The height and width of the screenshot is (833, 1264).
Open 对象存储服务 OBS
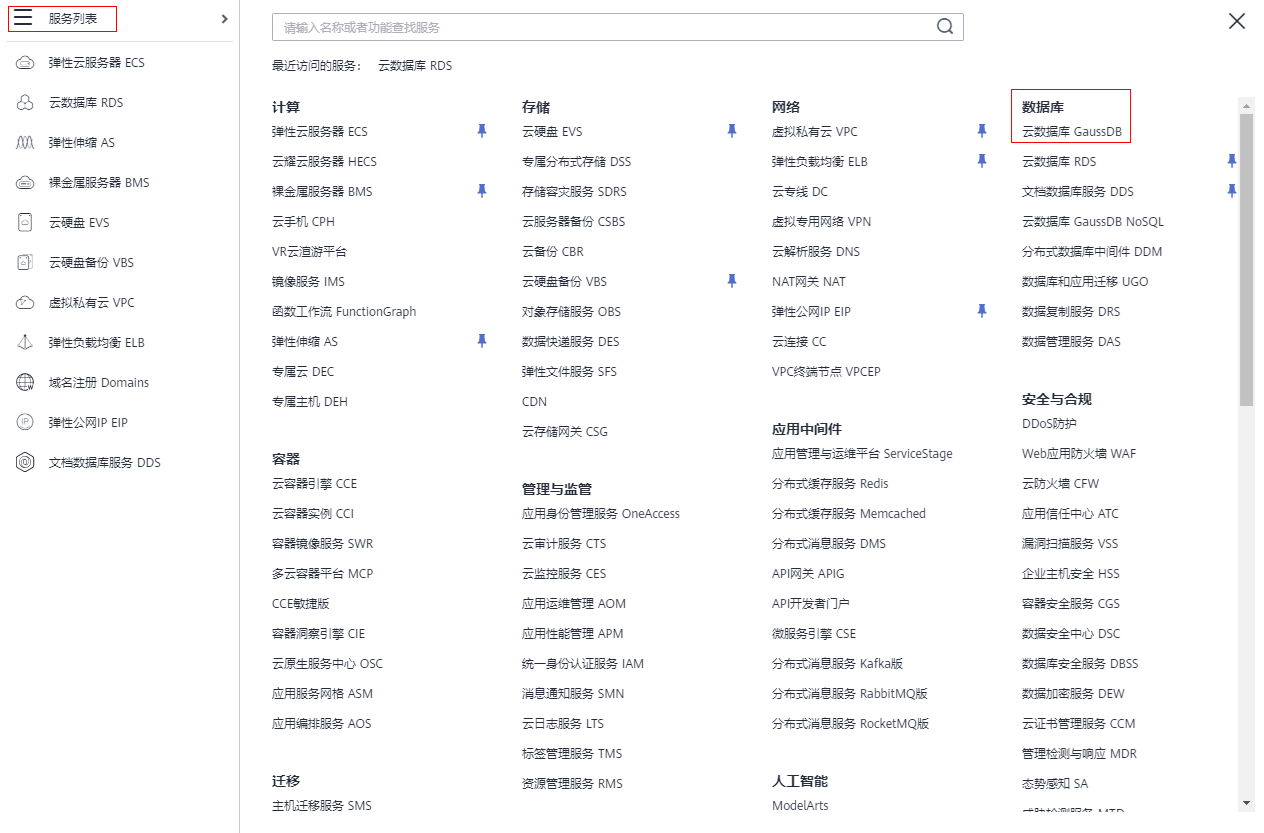pos(571,311)
